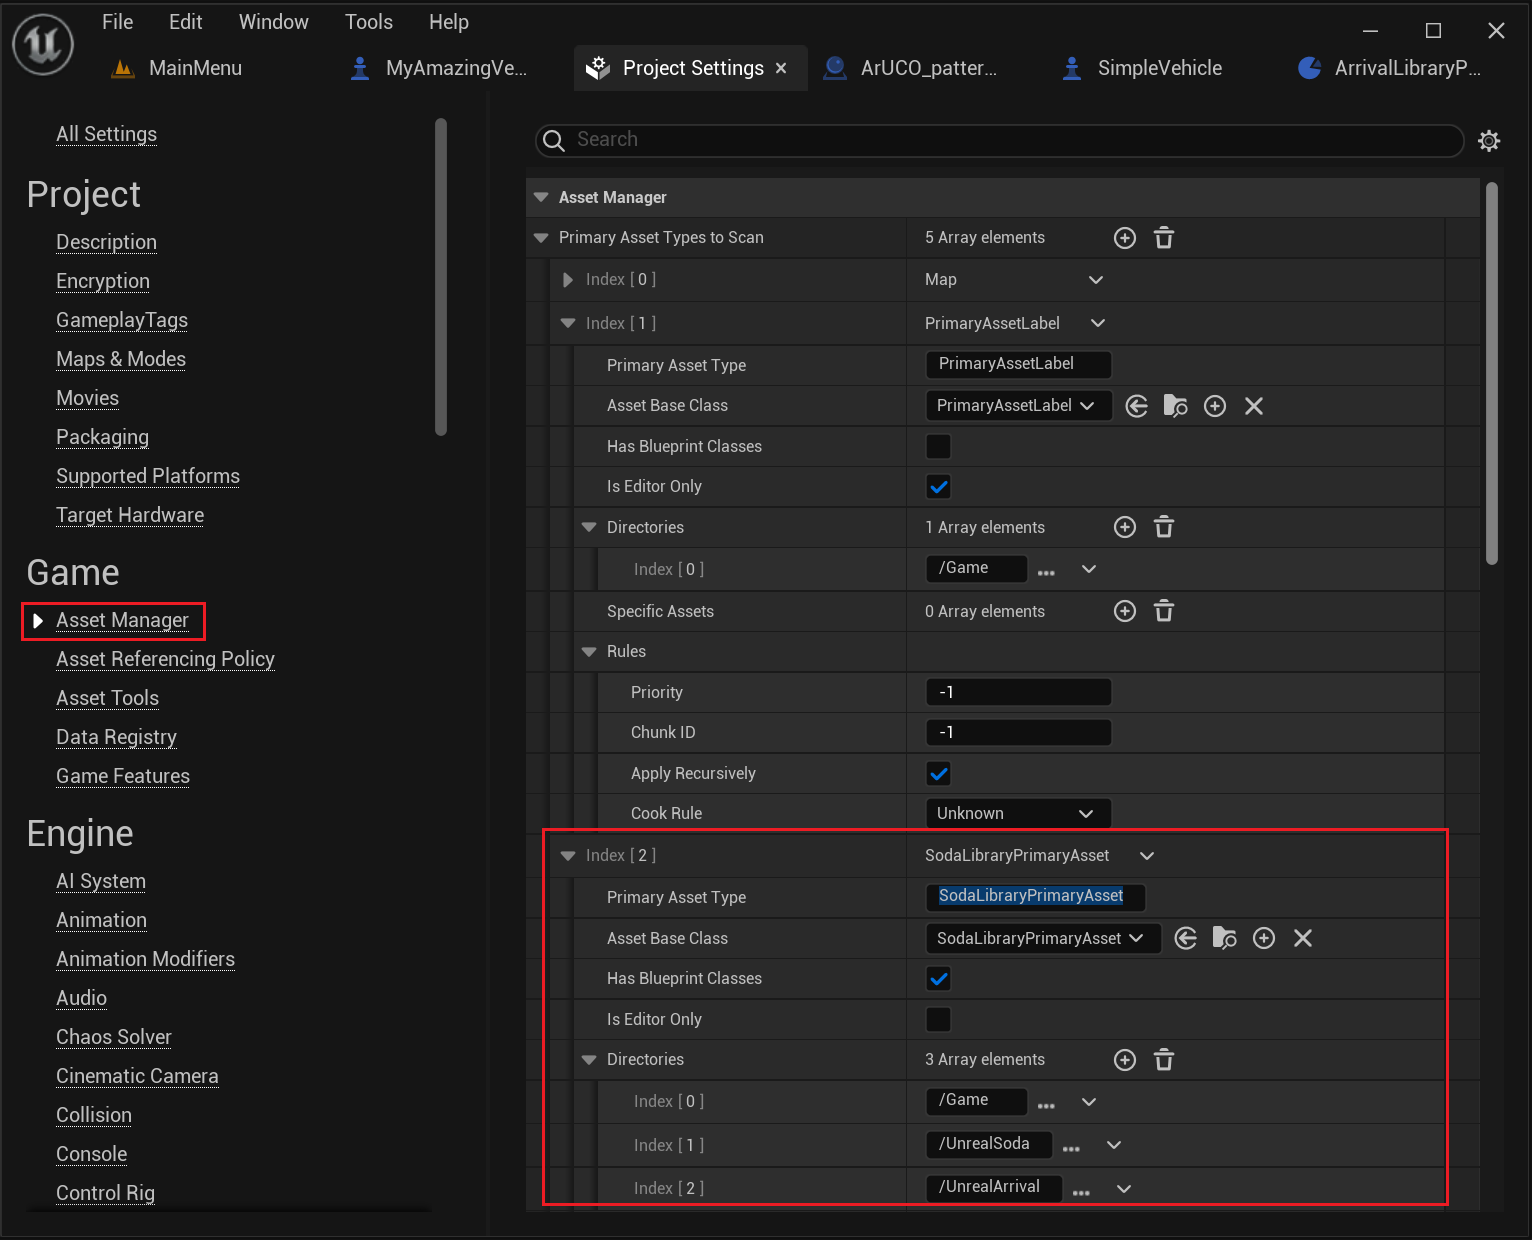
Task: Add a directory to Index 1 Directories
Action: 1125,527
